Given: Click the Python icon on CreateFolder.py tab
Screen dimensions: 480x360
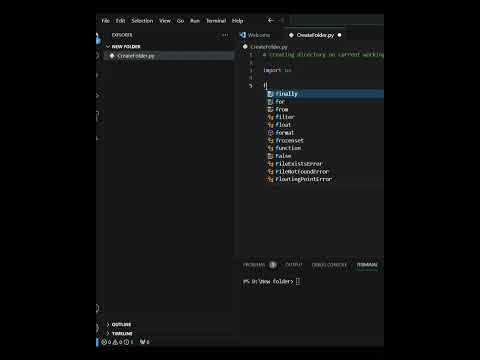Looking at the screenshot, I should click(x=291, y=35).
